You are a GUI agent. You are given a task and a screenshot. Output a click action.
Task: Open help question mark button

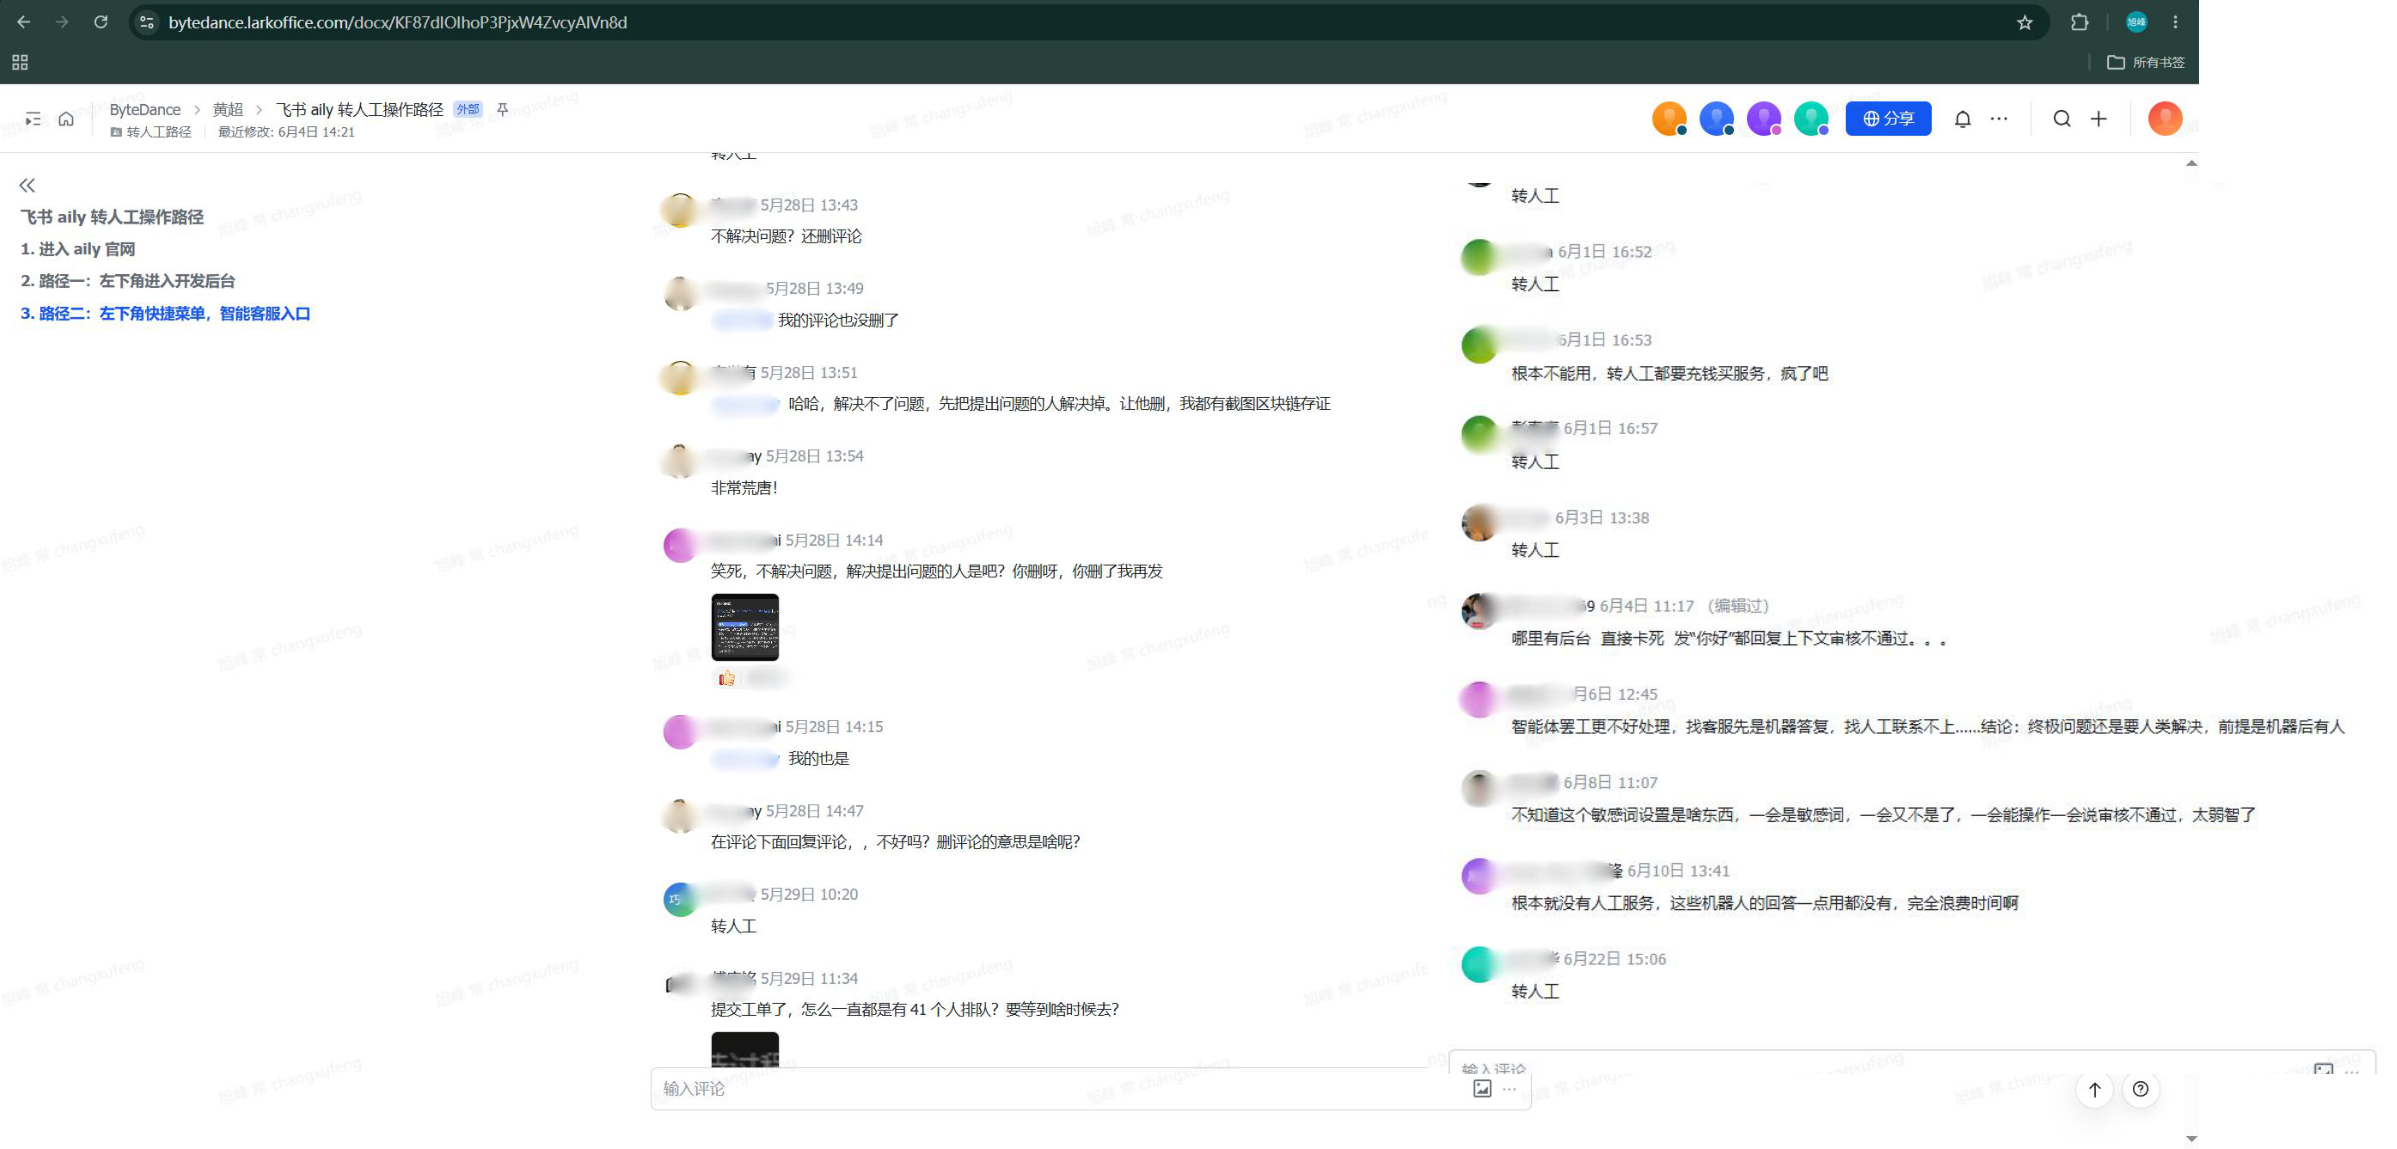[x=2141, y=1090]
